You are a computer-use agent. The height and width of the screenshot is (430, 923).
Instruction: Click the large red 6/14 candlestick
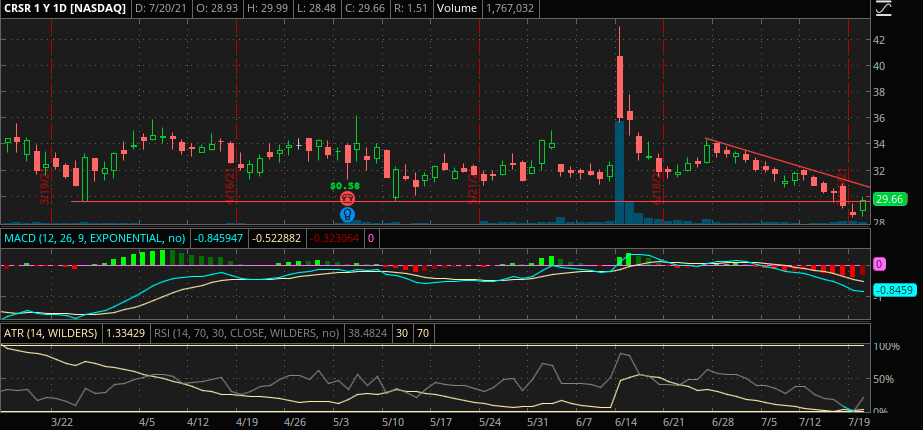(x=620, y=87)
